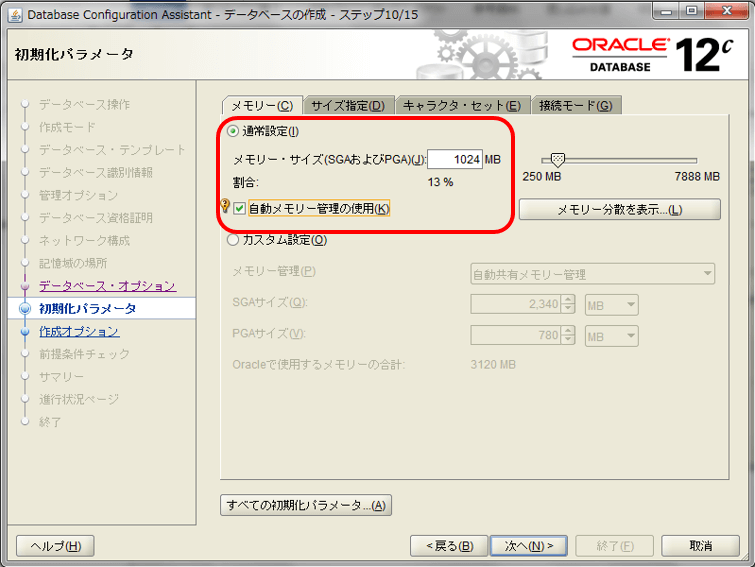Click the 取消 button
The height and width of the screenshot is (567, 755).
701,546
